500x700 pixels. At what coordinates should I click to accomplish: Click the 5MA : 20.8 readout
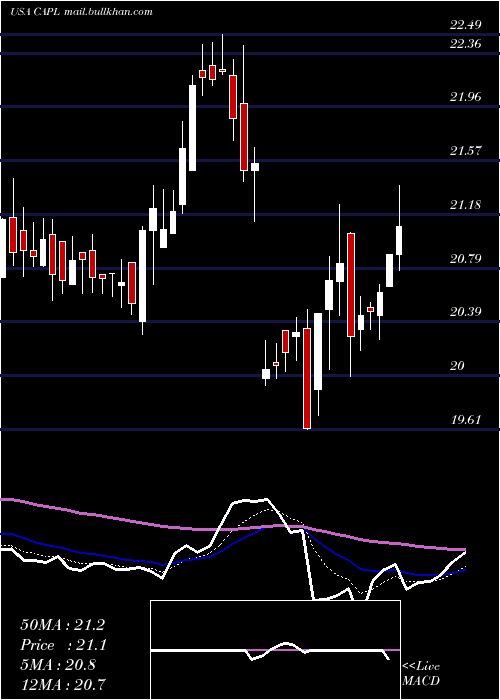coord(58,664)
